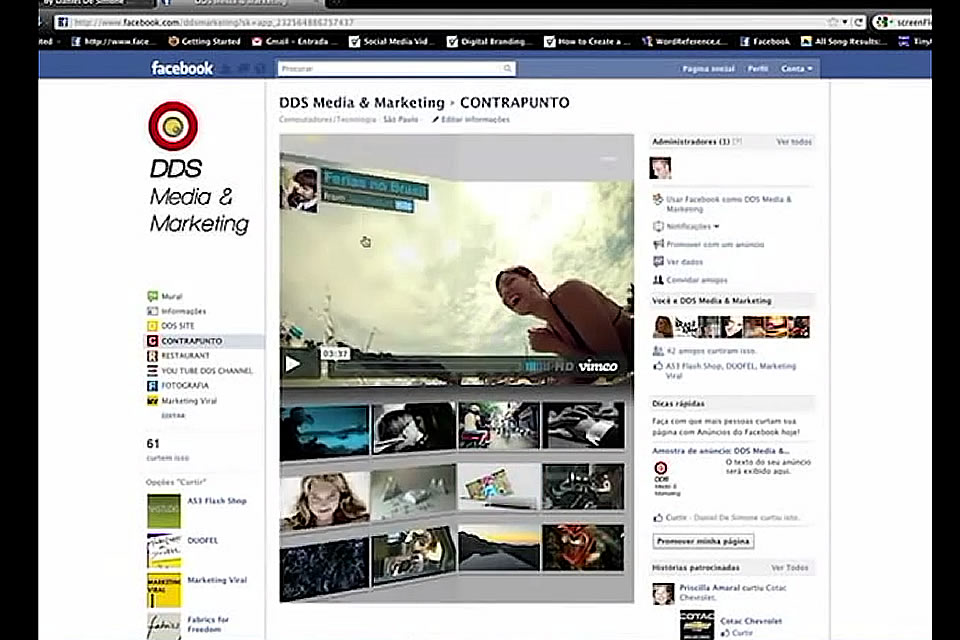Viewport: 960px width, 640px height.
Task: Click the administrator profile photo
Action: (x=660, y=168)
